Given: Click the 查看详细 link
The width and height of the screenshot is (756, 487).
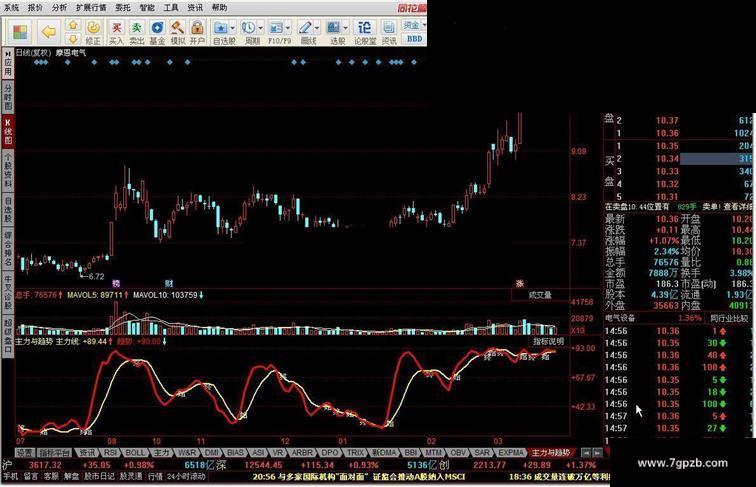Looking at the screenshot, I should click(x=737, y=207).
